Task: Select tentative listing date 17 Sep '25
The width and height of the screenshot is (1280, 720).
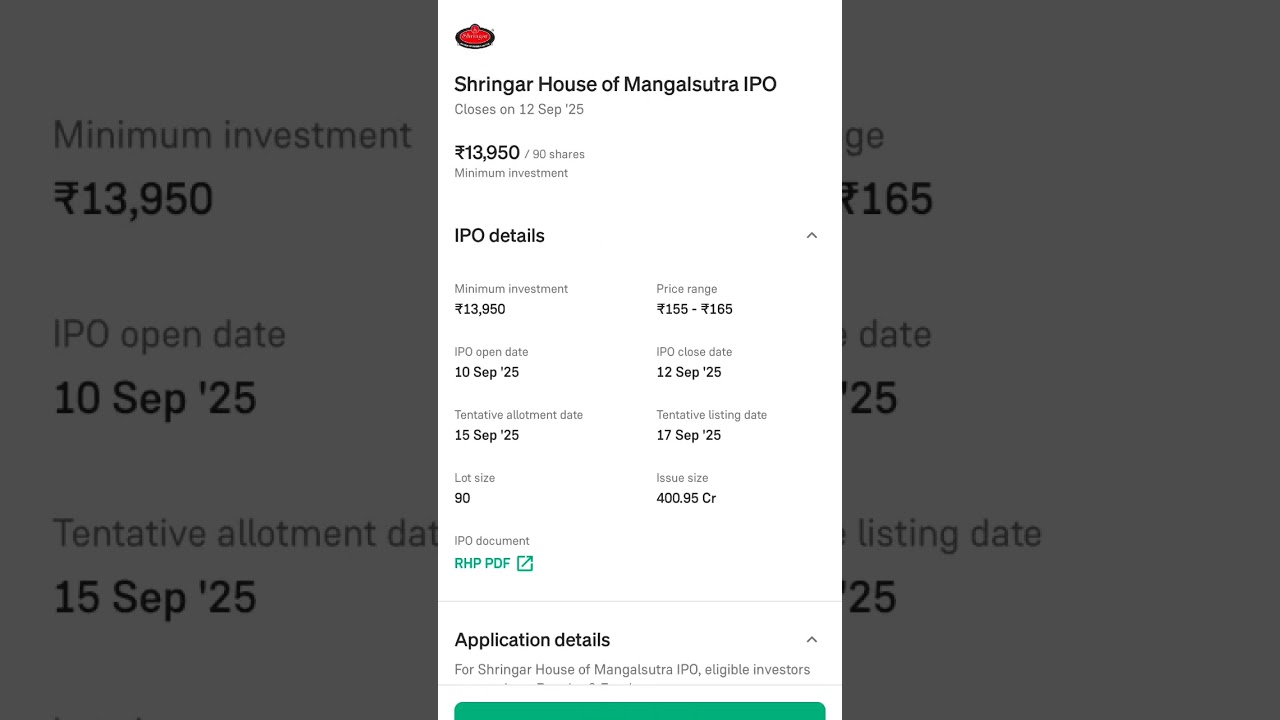Action: coord(689,435)
